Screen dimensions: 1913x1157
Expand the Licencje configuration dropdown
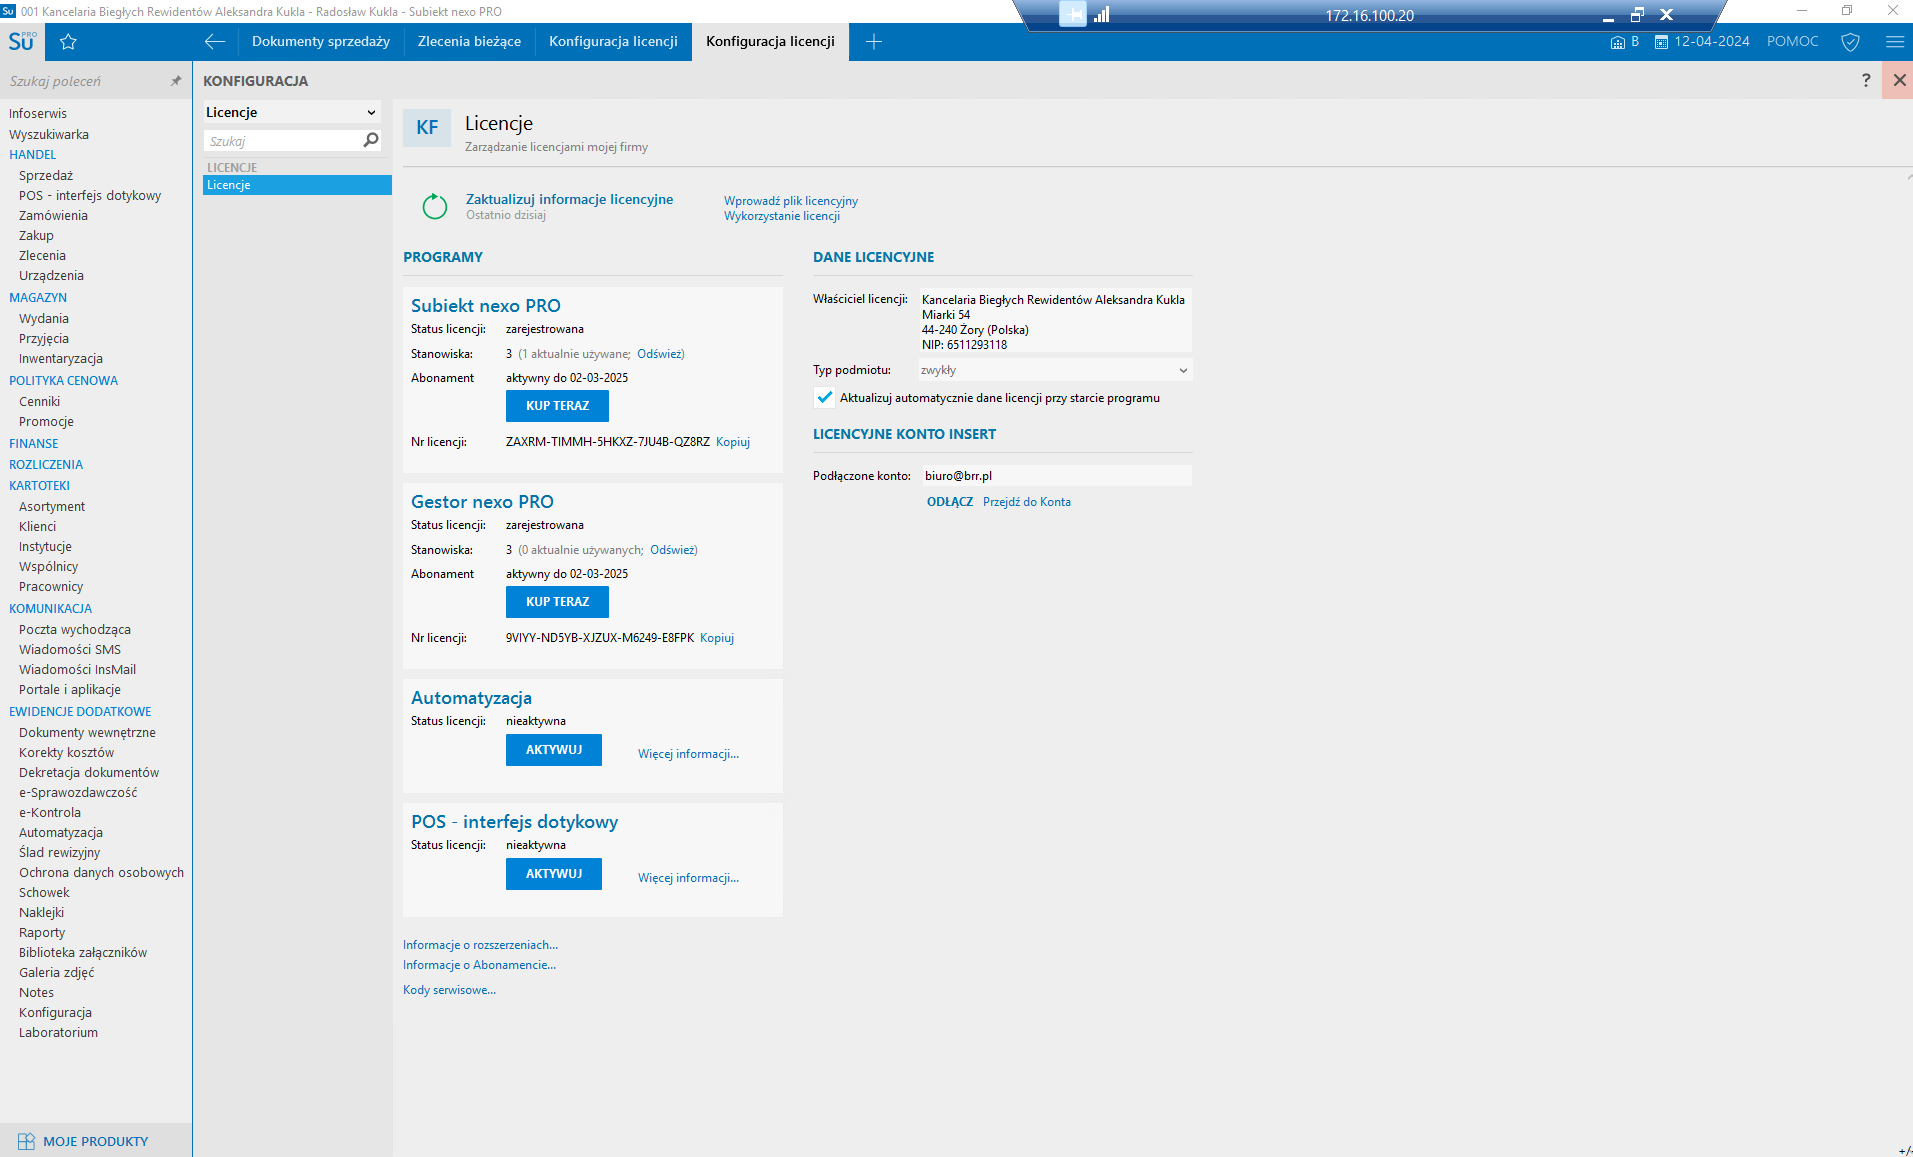[x=371, y=113]
